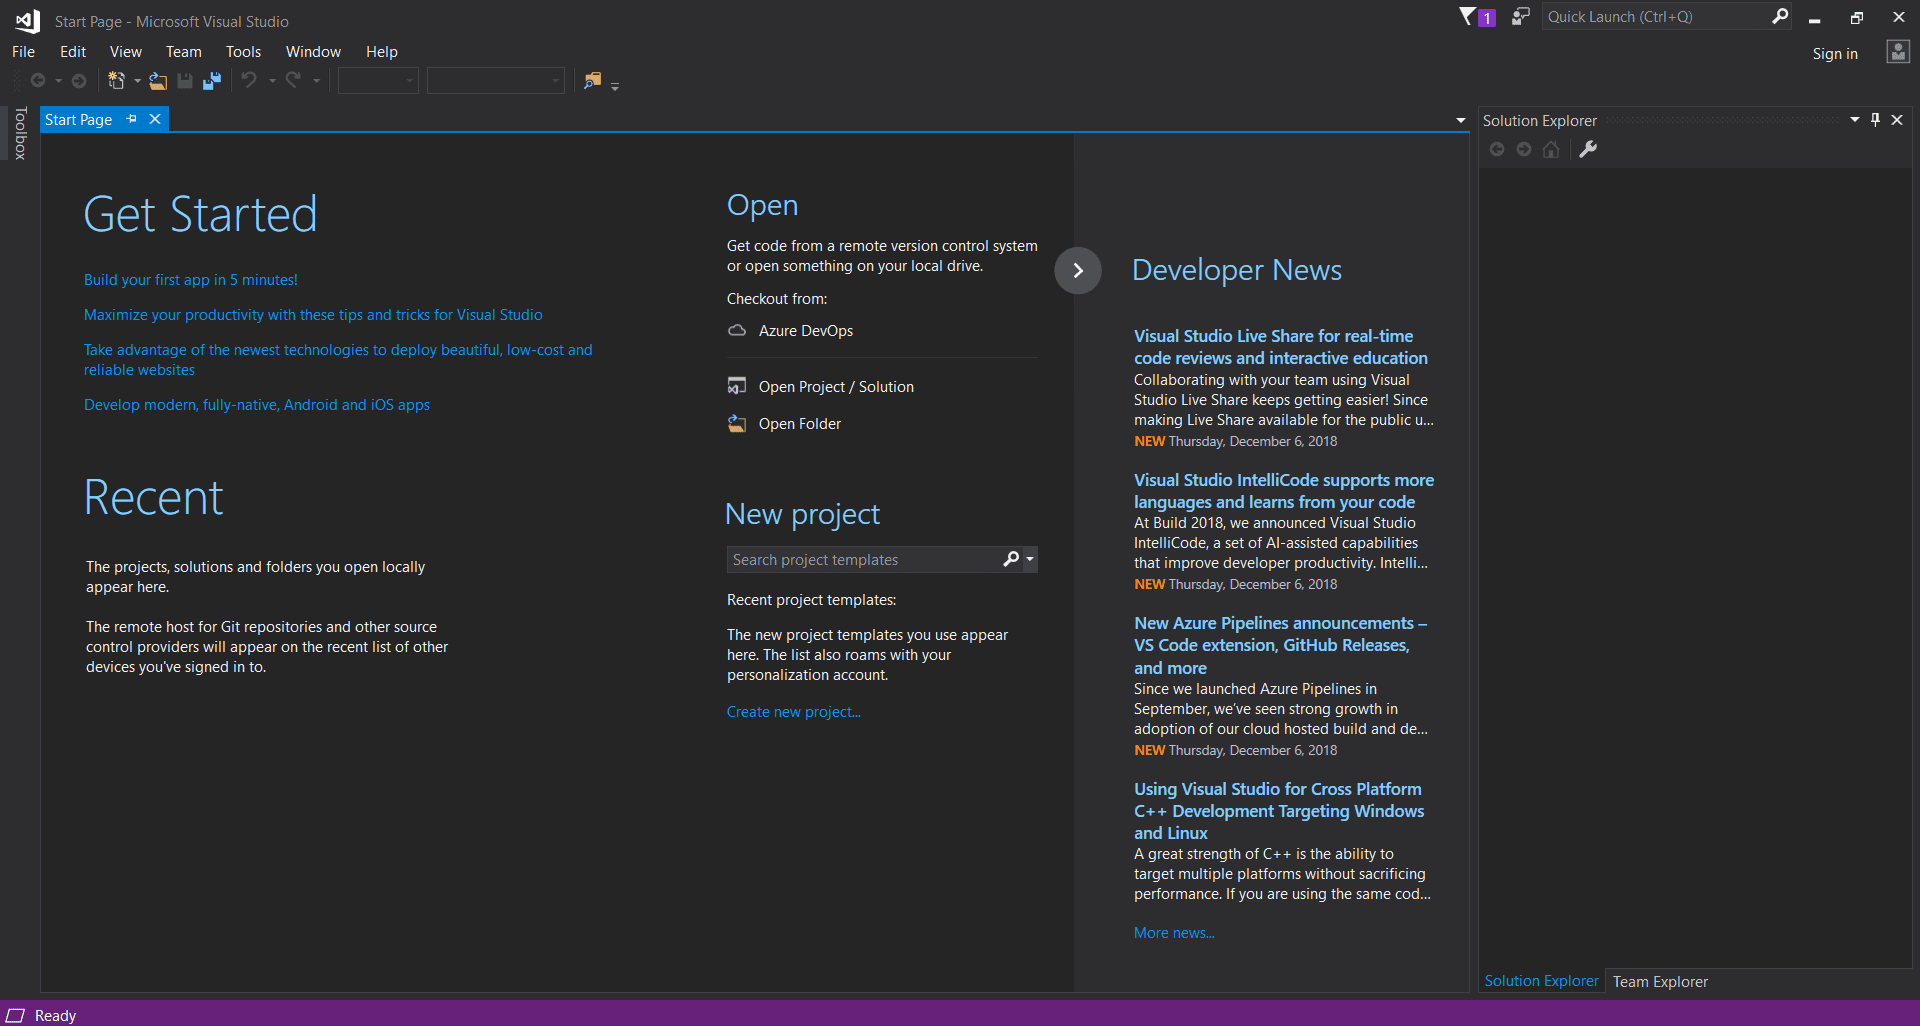Expand New Project dropdown arrow
The height and width of the screenshot is (1026, 1920).
pos(137,81)
